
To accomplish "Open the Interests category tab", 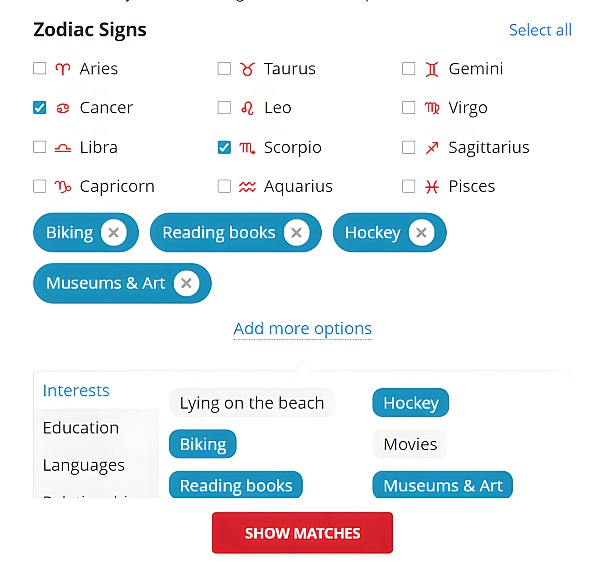I will pos(76,391).
